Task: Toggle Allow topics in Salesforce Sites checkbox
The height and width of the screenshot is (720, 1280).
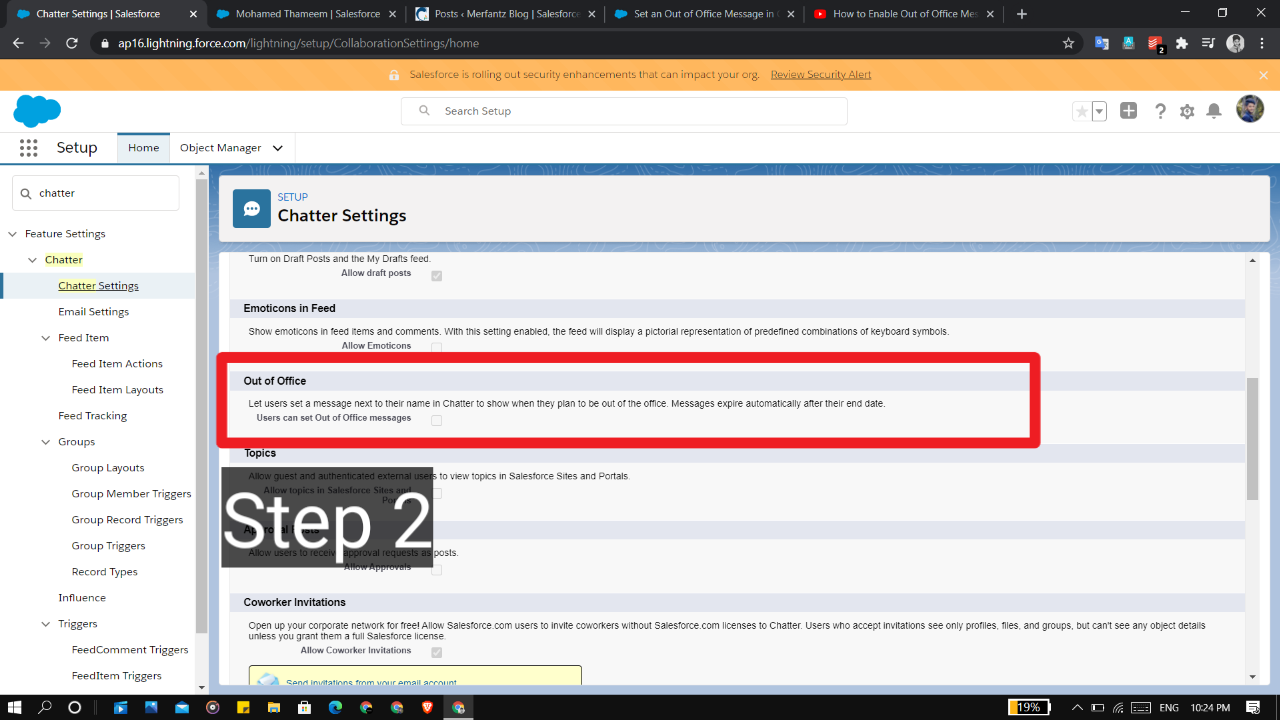Action: click(x=436, y=493)
